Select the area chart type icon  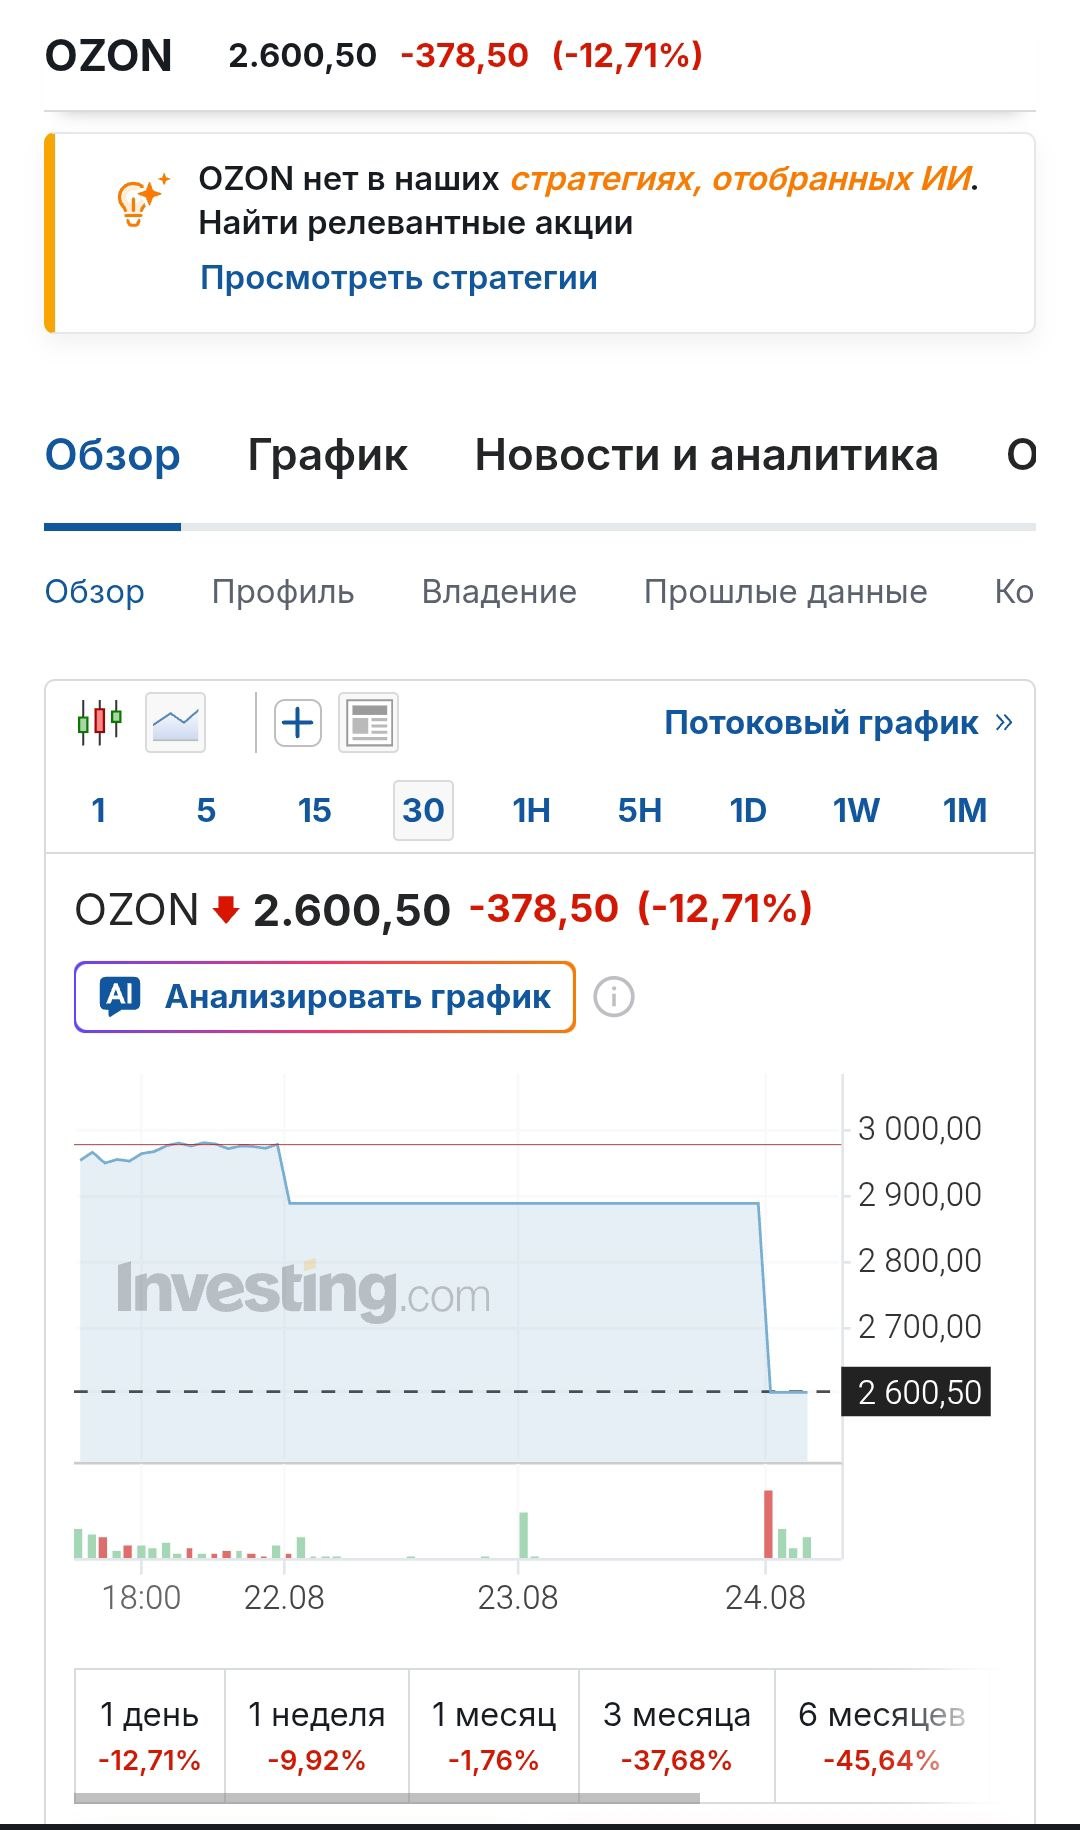pos(176,722)
